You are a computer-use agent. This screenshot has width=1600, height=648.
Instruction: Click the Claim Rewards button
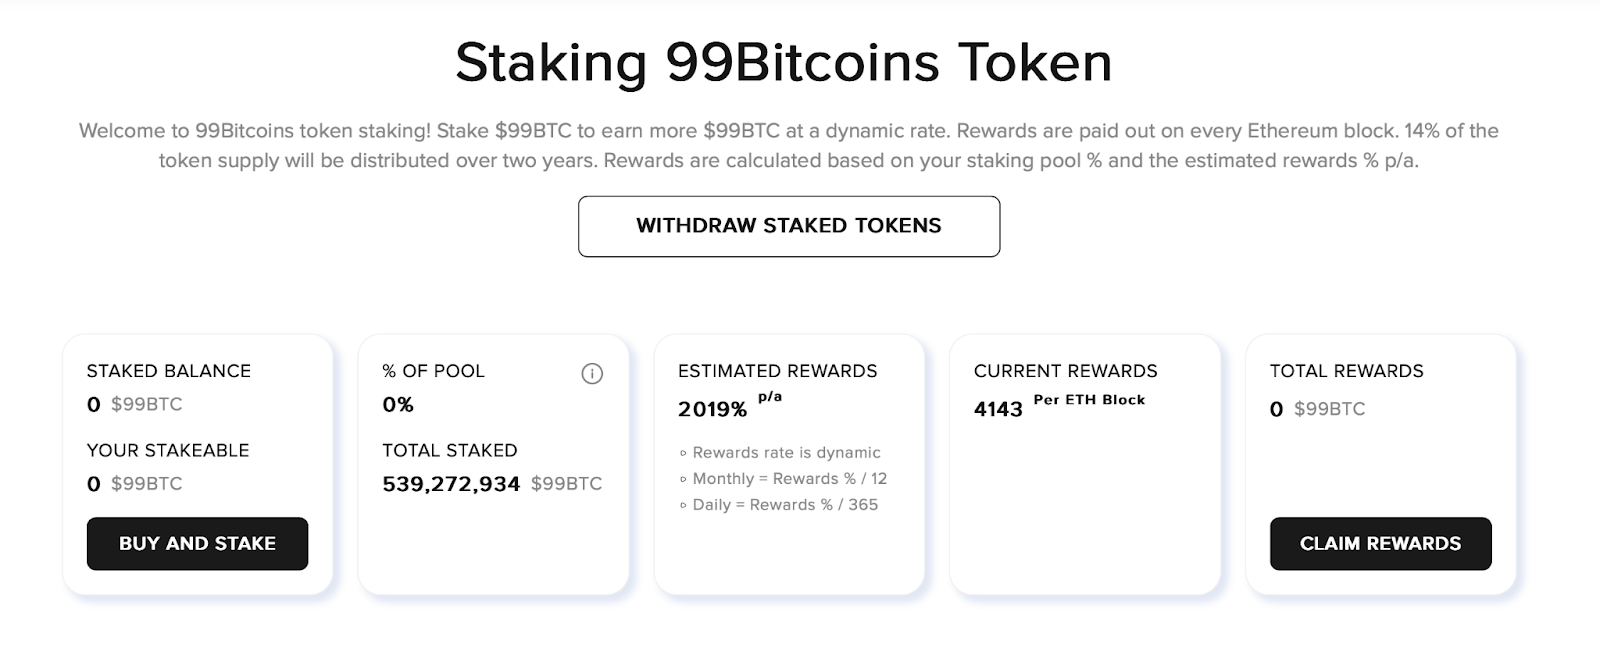[x=1380, y=544]
